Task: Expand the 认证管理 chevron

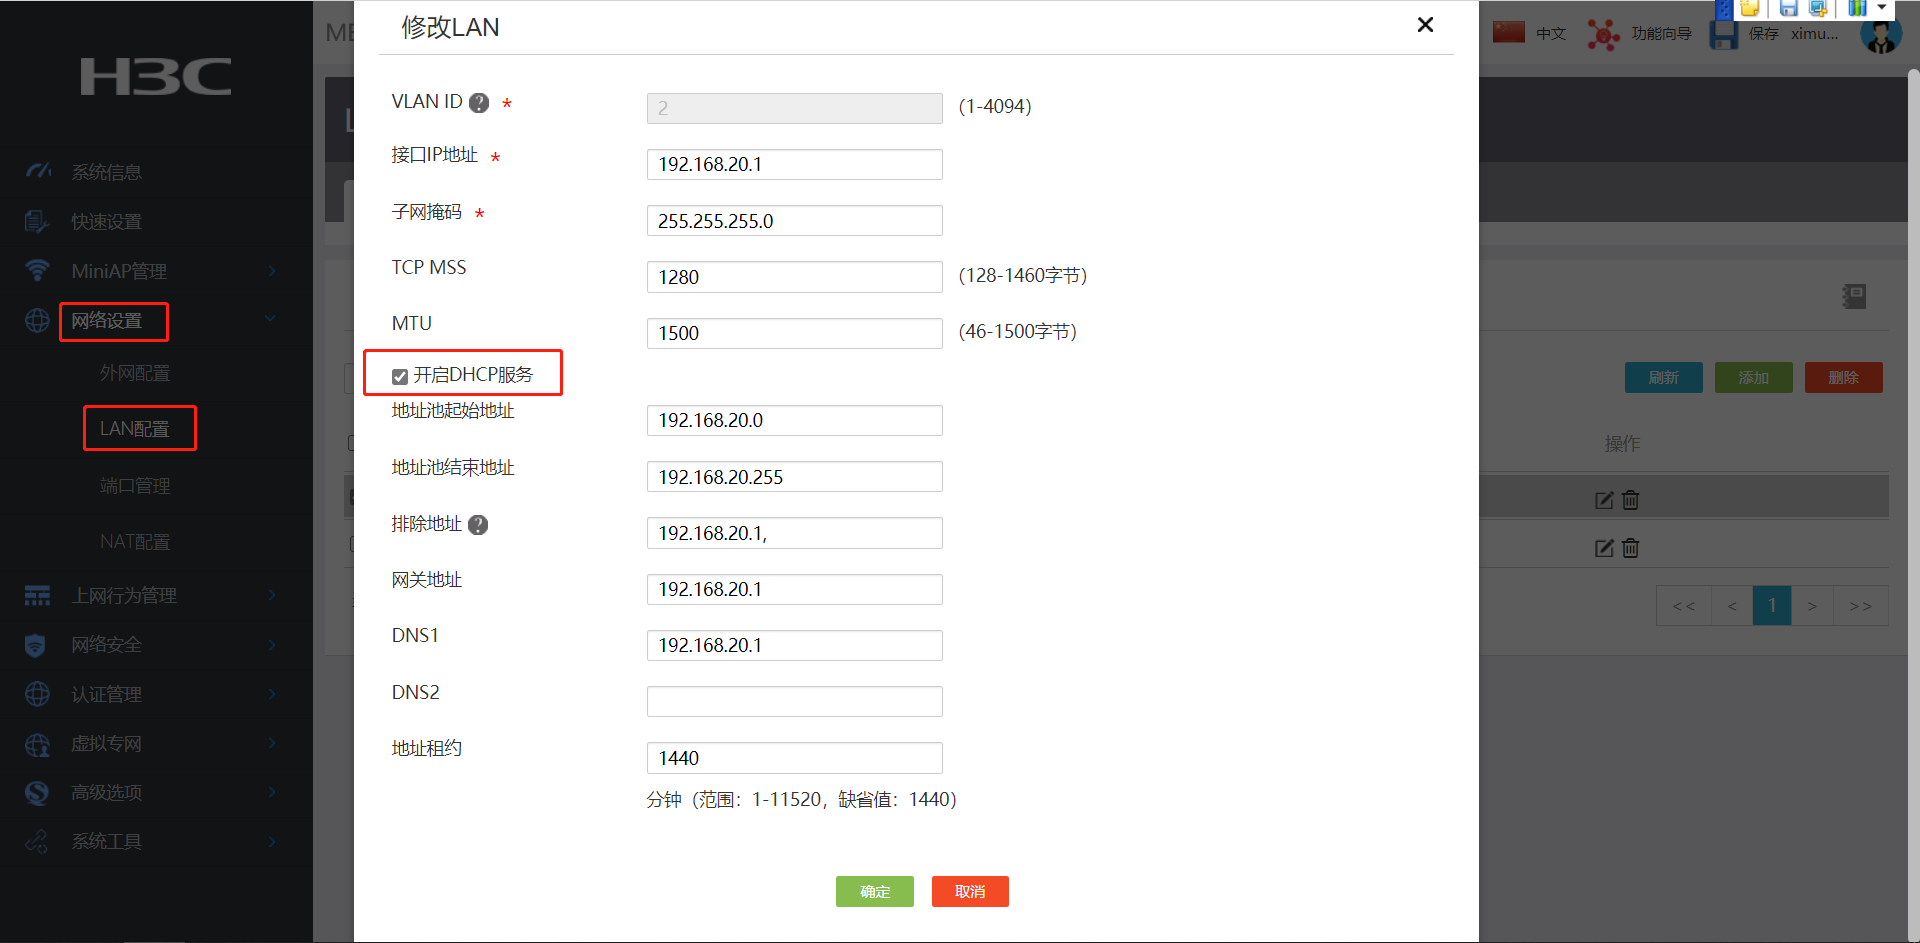Action: pos(271,694)
